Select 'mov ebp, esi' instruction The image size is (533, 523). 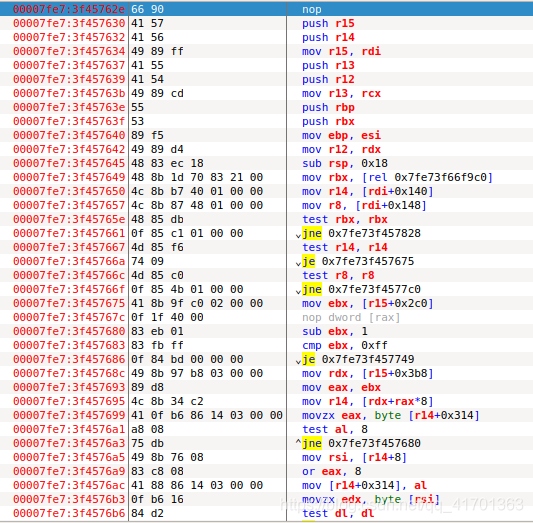pyautogui.click(x=342, y=135)
